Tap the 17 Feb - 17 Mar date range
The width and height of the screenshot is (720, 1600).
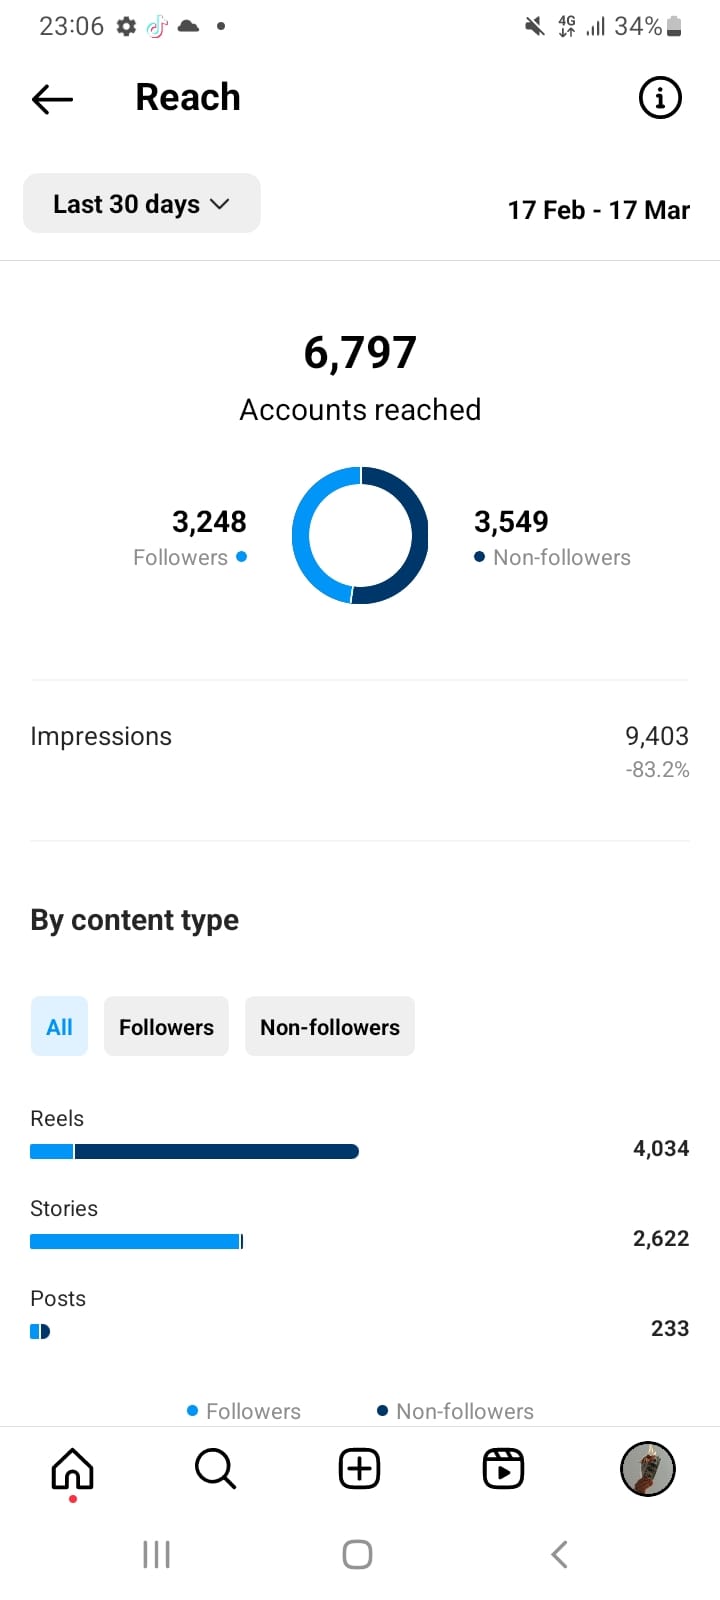tap(599, 210)
